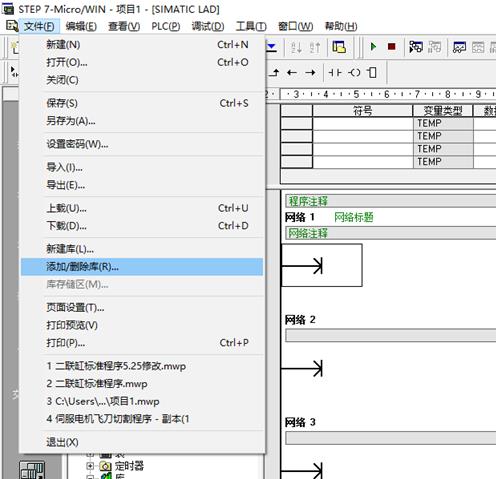The width and height of the screenshot is (496, 479).
Task: Open the 工具(T) menu
Action: [251, 26]
